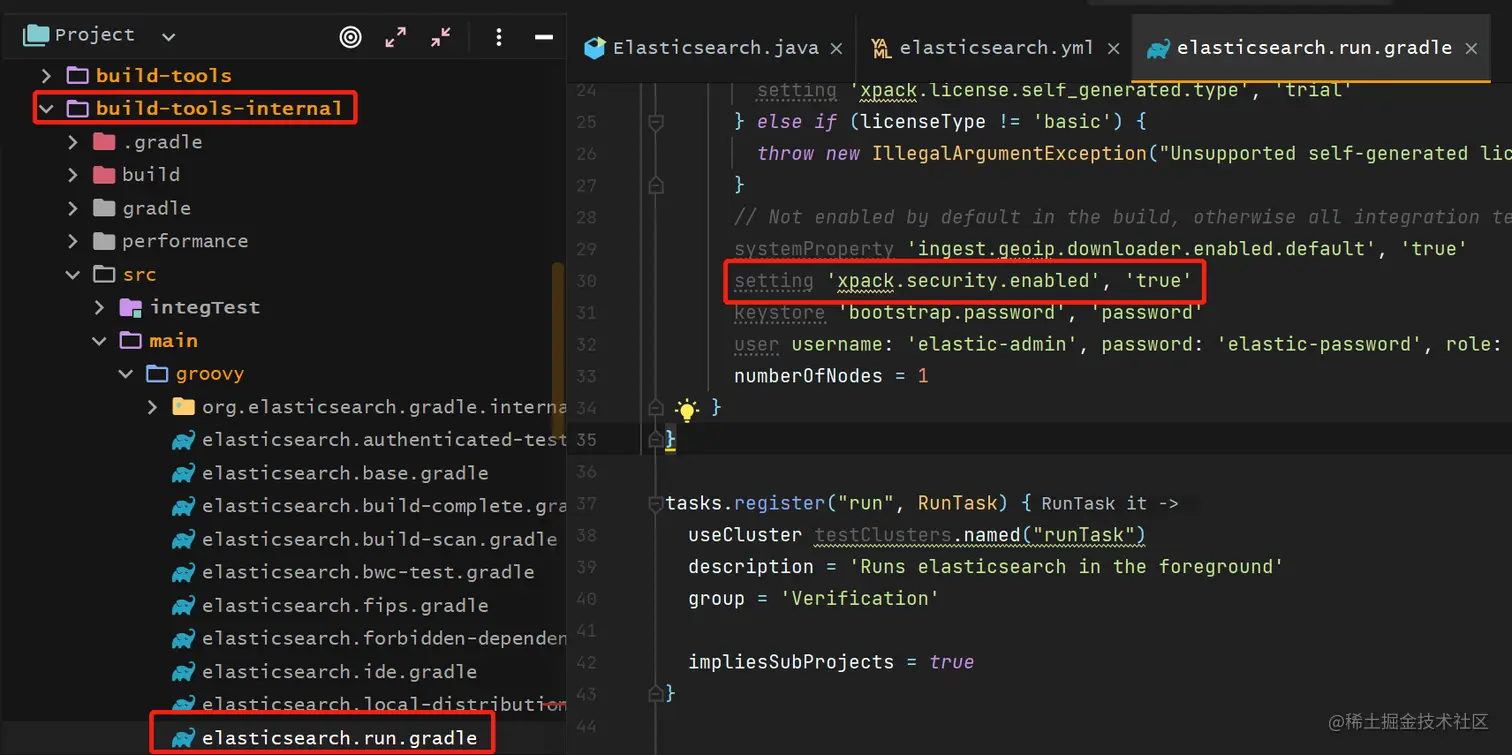Select elasticsearch.build-complete gradle file

click(x=384, y=506)
